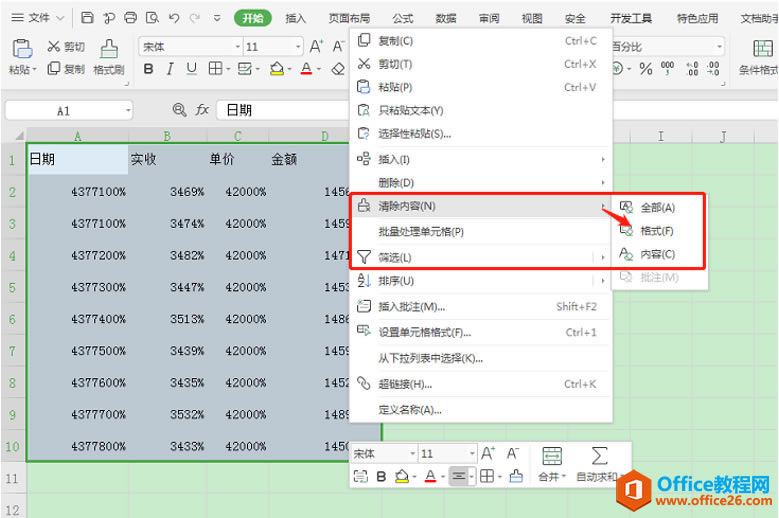Switch to the 公式 ribbon tab
779x518 pixels.
402,18
